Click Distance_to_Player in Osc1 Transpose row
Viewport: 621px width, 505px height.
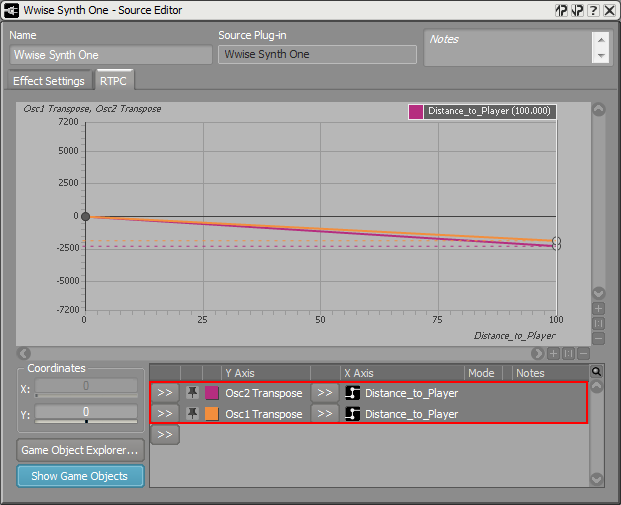[411, 414]
